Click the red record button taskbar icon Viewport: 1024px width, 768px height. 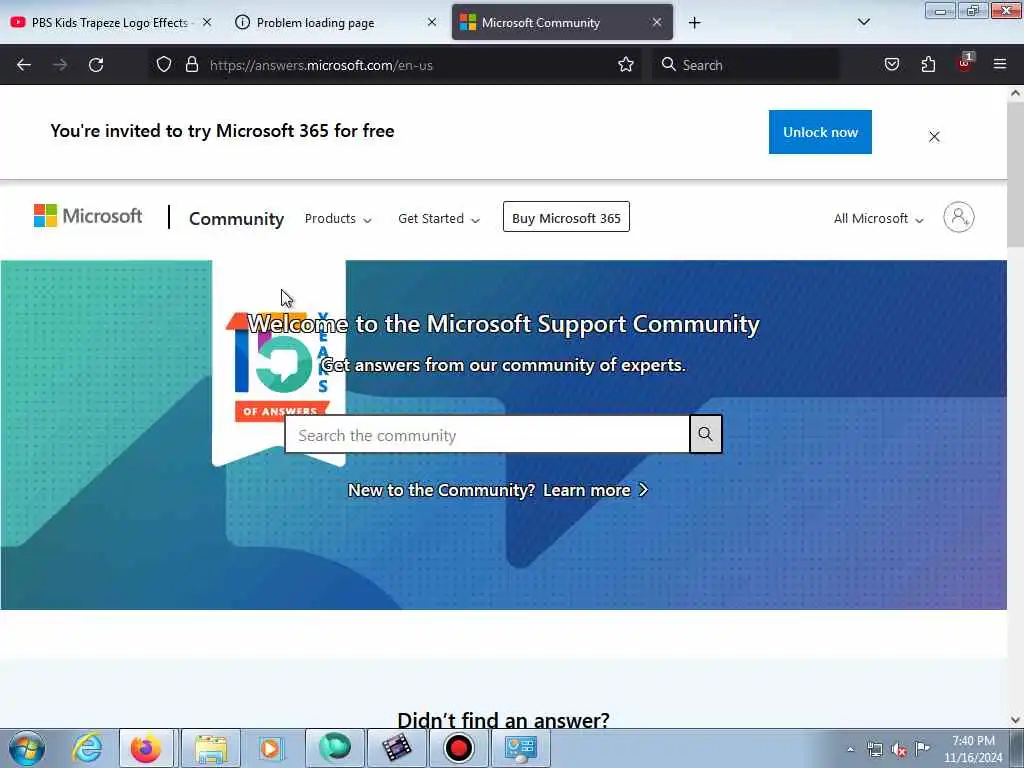coord(458,748)
